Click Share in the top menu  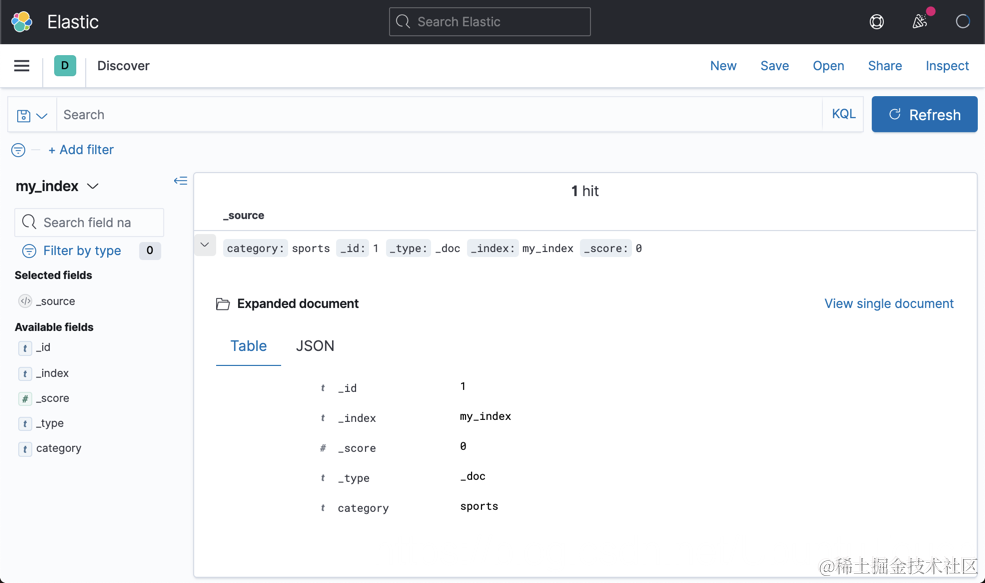(x=884, y=66)
